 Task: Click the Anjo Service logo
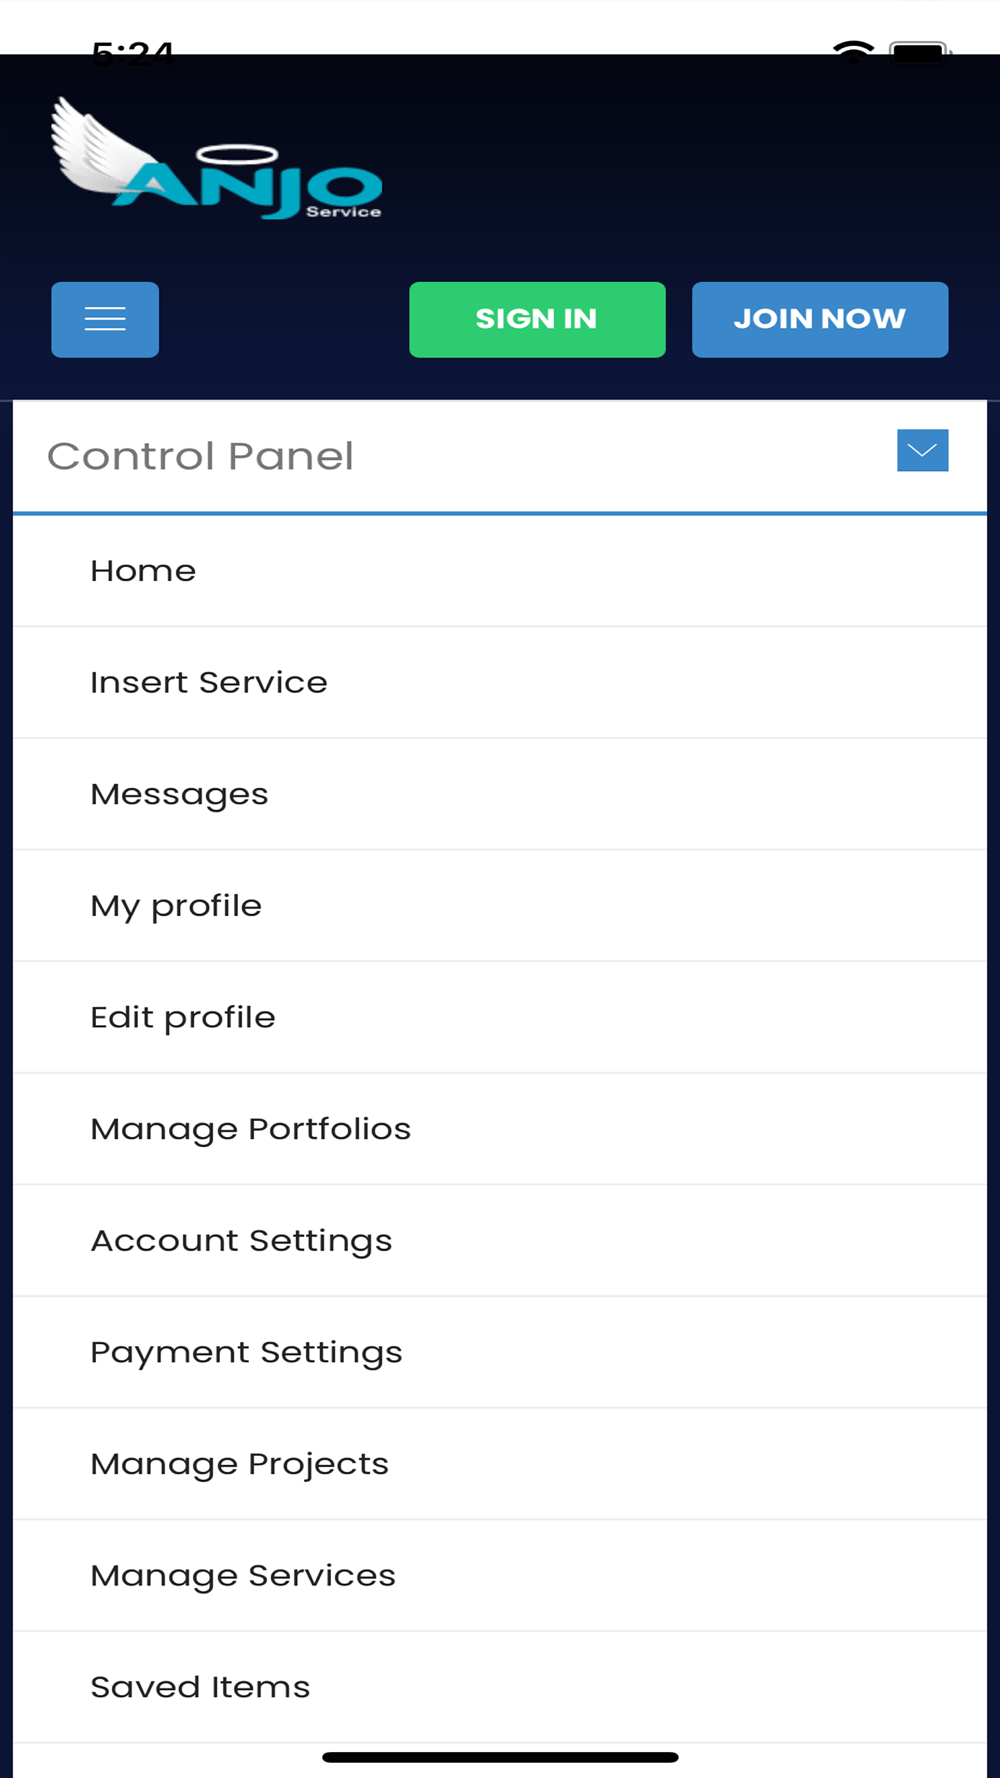(x=217, y=158)
